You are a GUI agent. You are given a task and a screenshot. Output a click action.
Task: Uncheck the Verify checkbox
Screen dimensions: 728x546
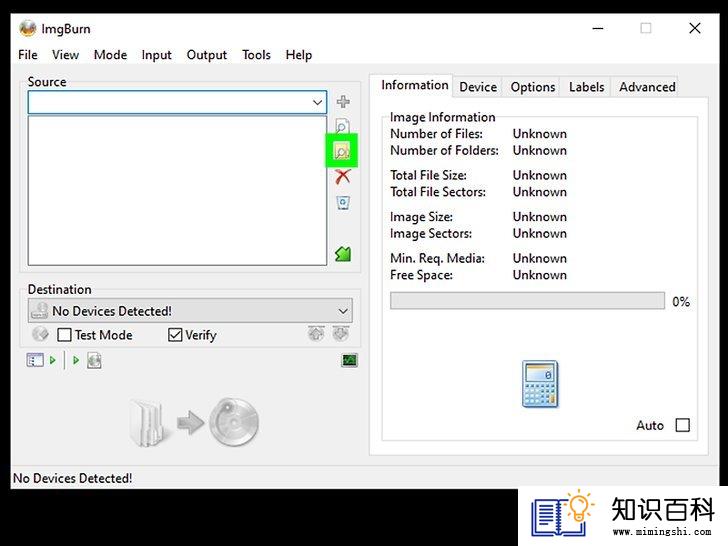[x=175, y=335]
